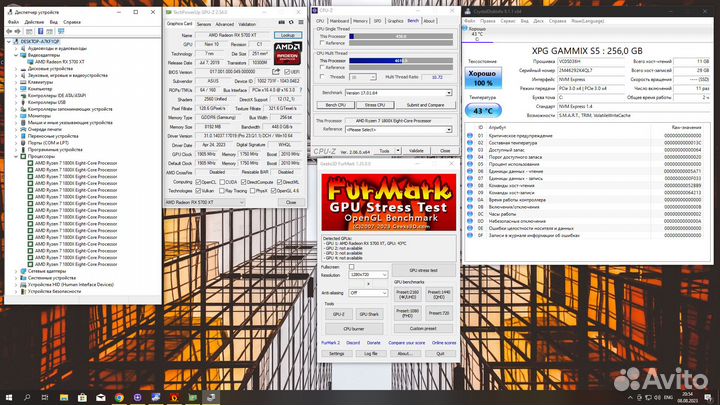The height and width of the screenshot is (405, 720).
Task: Click the back arrow in Device Manager toolbar
Action: tap(9, 31)
